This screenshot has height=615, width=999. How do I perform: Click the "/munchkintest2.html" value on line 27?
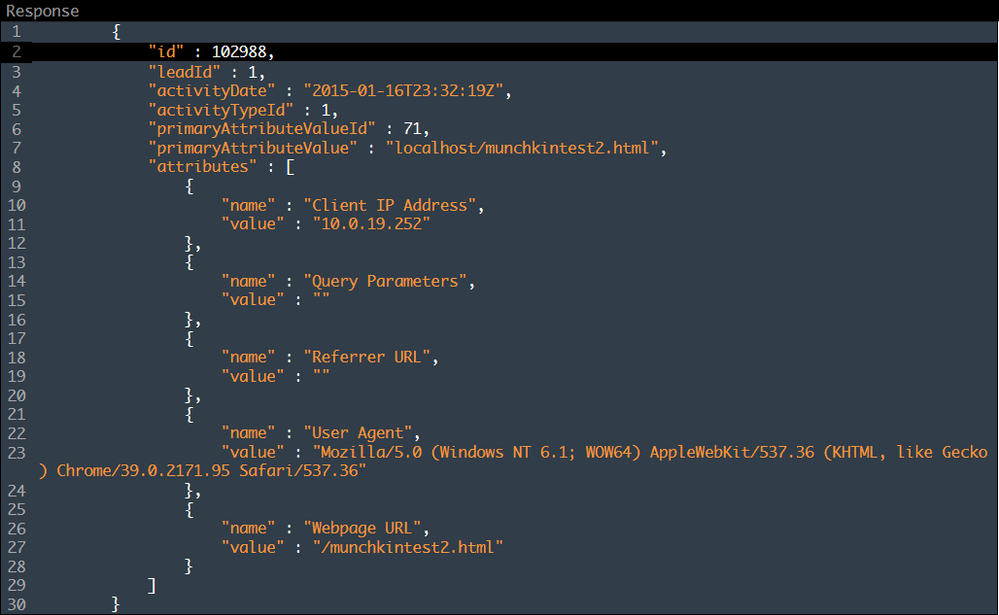pos(408,547)
